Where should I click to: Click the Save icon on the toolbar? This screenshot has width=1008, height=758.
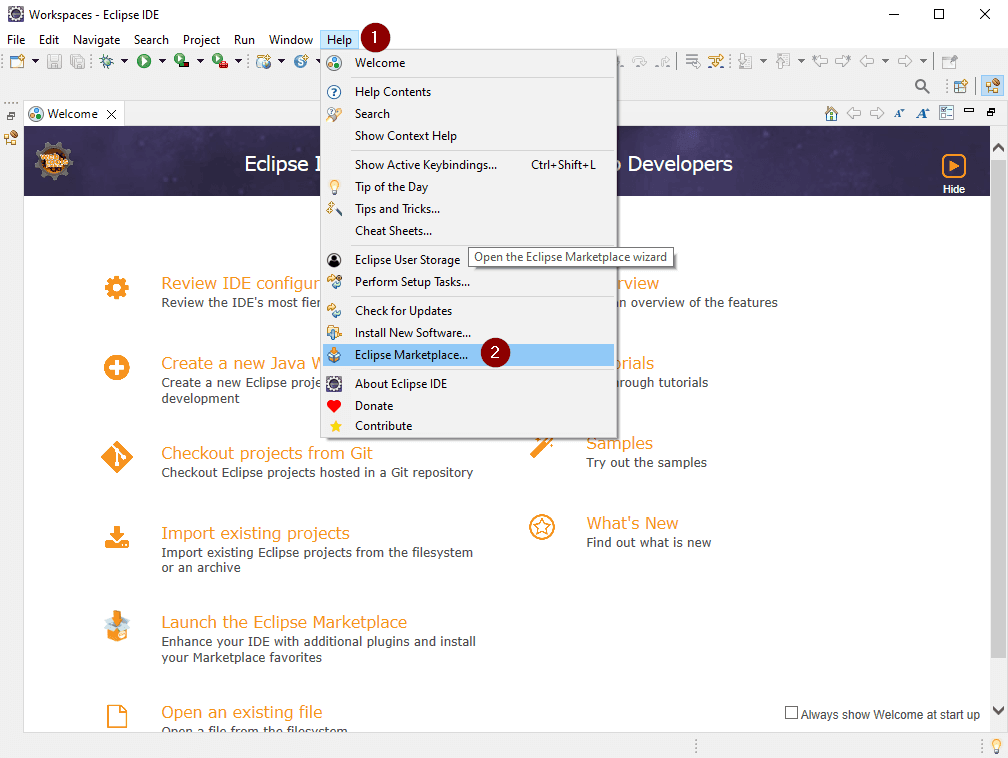(x=53, y=60)
